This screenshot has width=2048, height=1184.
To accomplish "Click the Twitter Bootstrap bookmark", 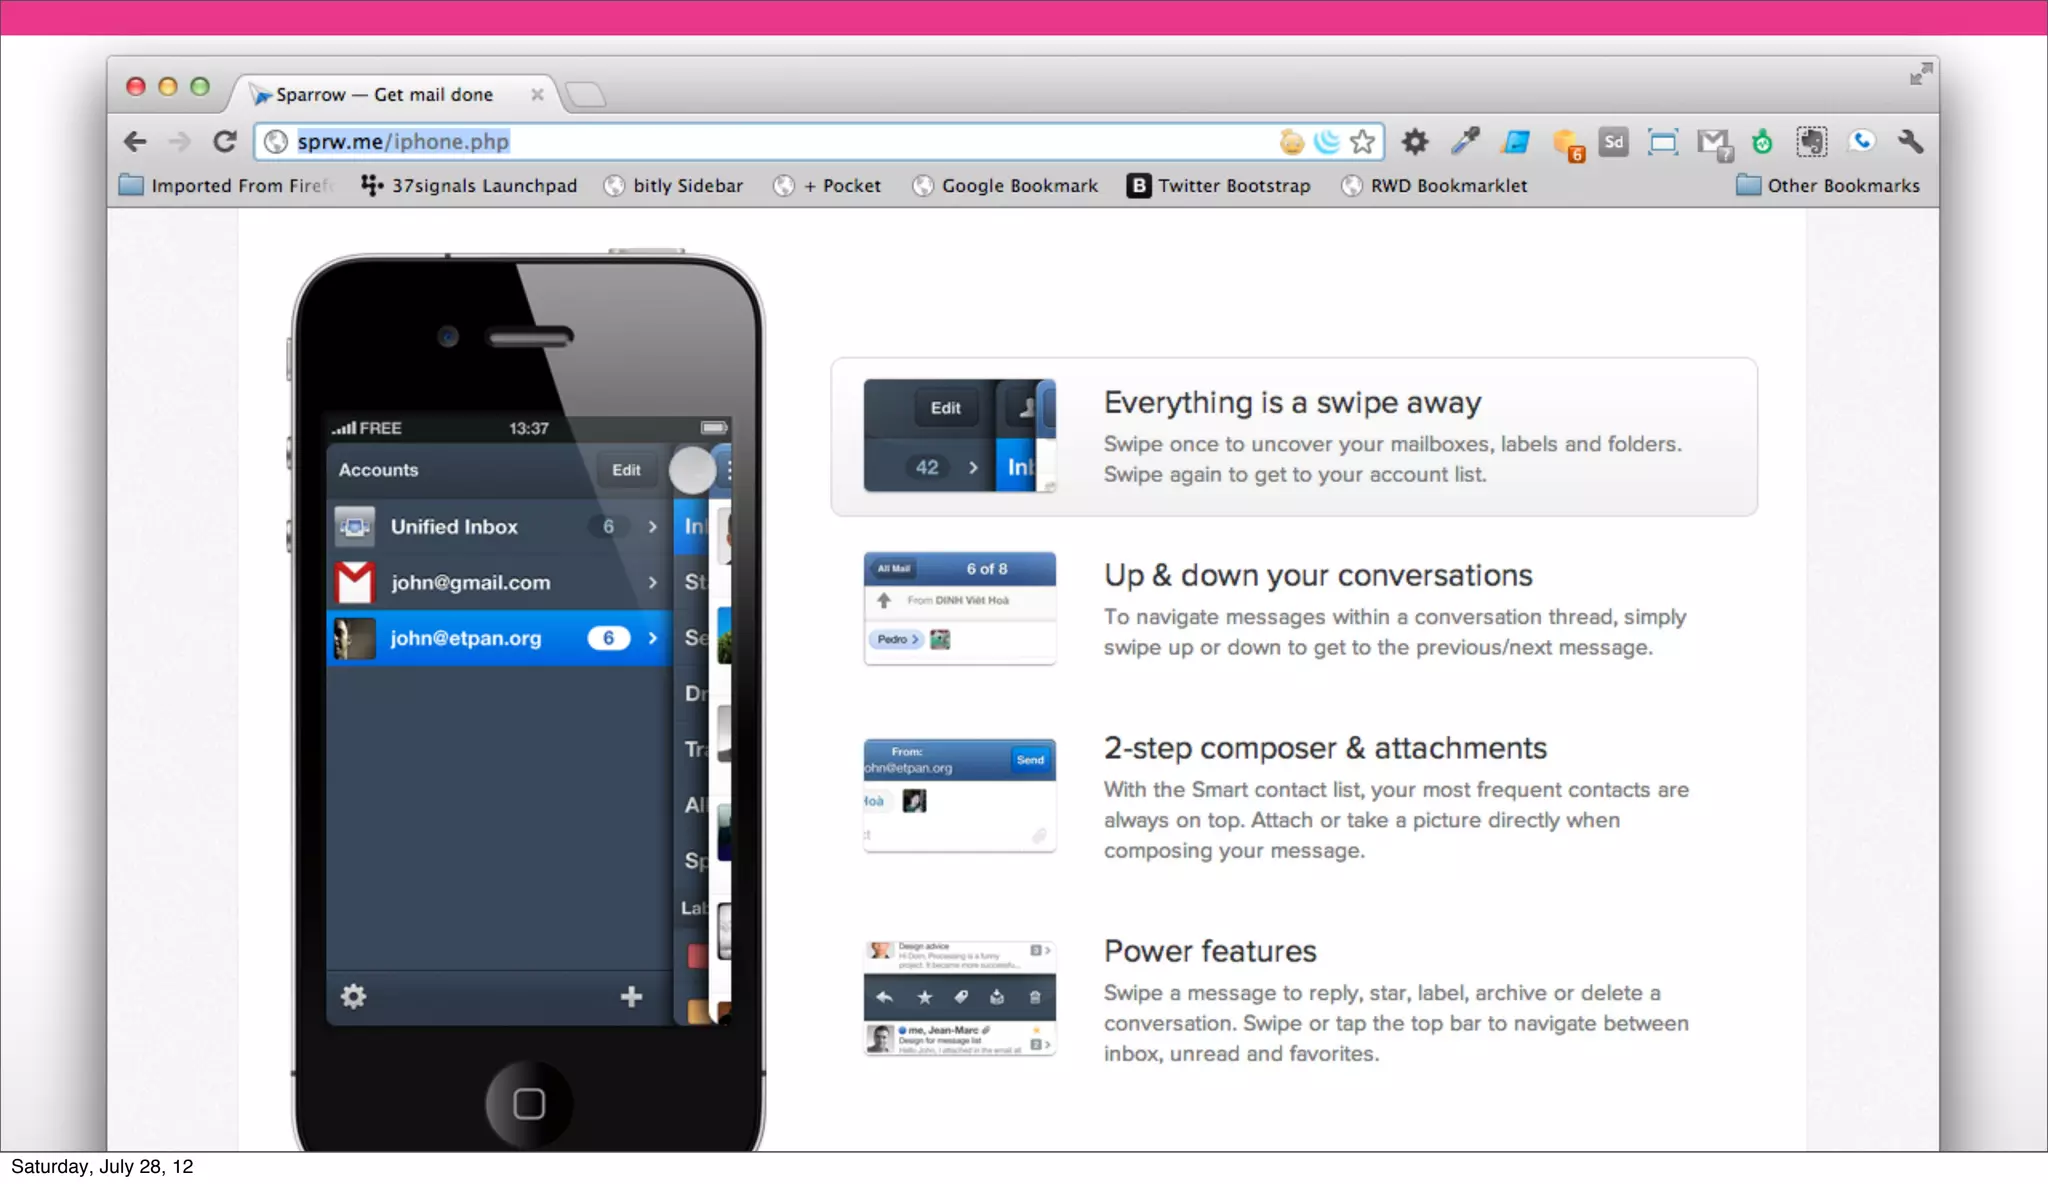I will (1219, 185).
